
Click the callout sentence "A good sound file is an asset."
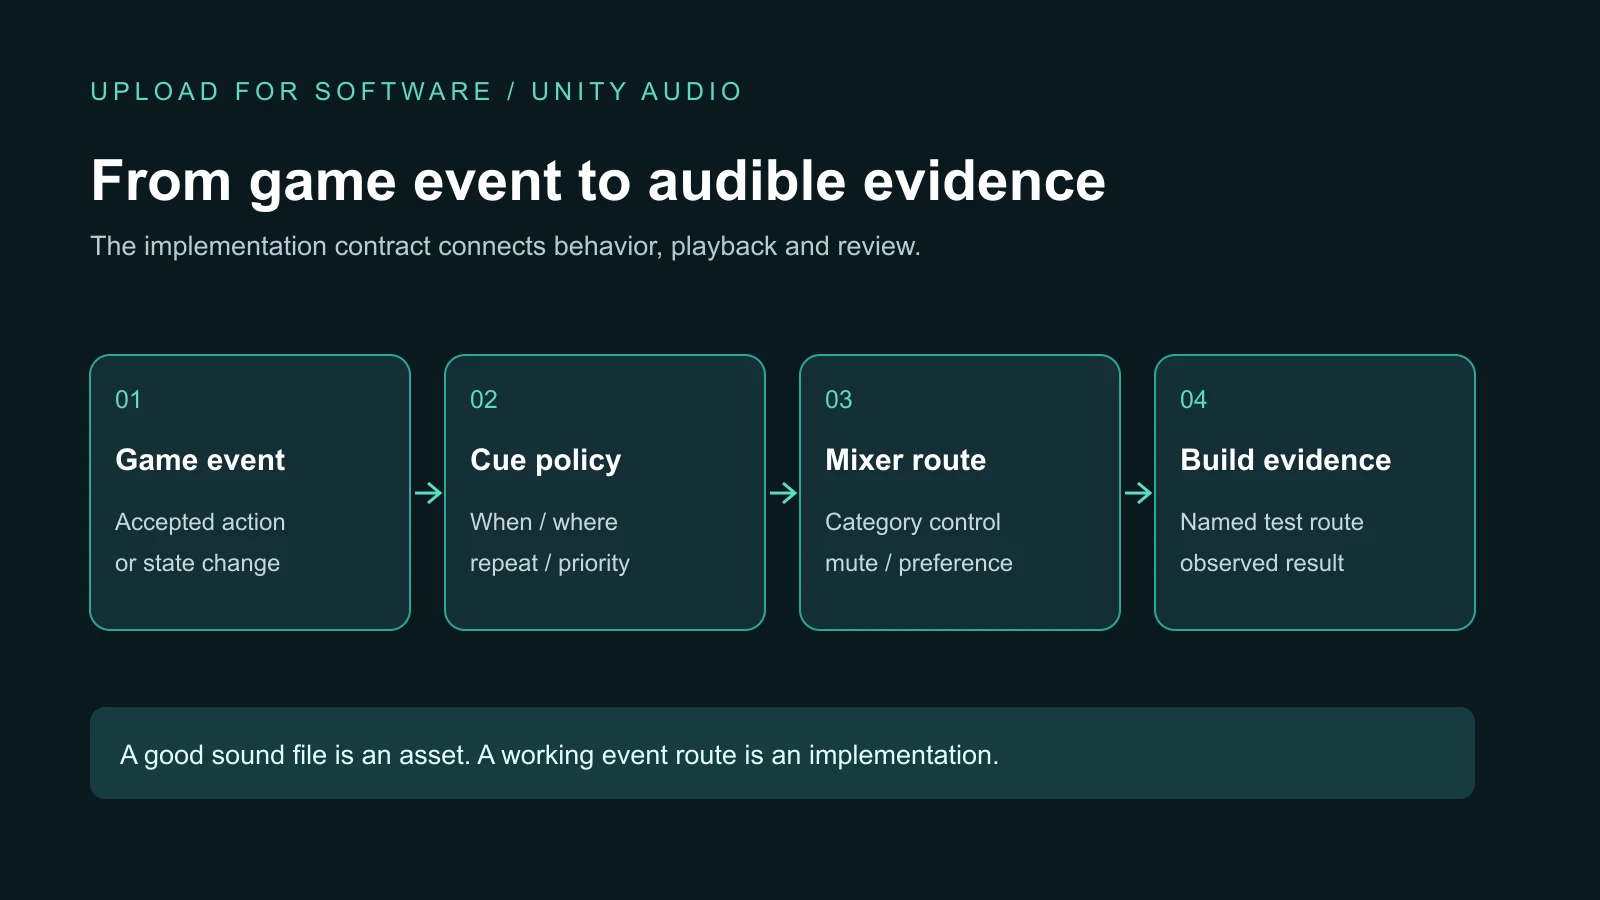click(295, 755)
